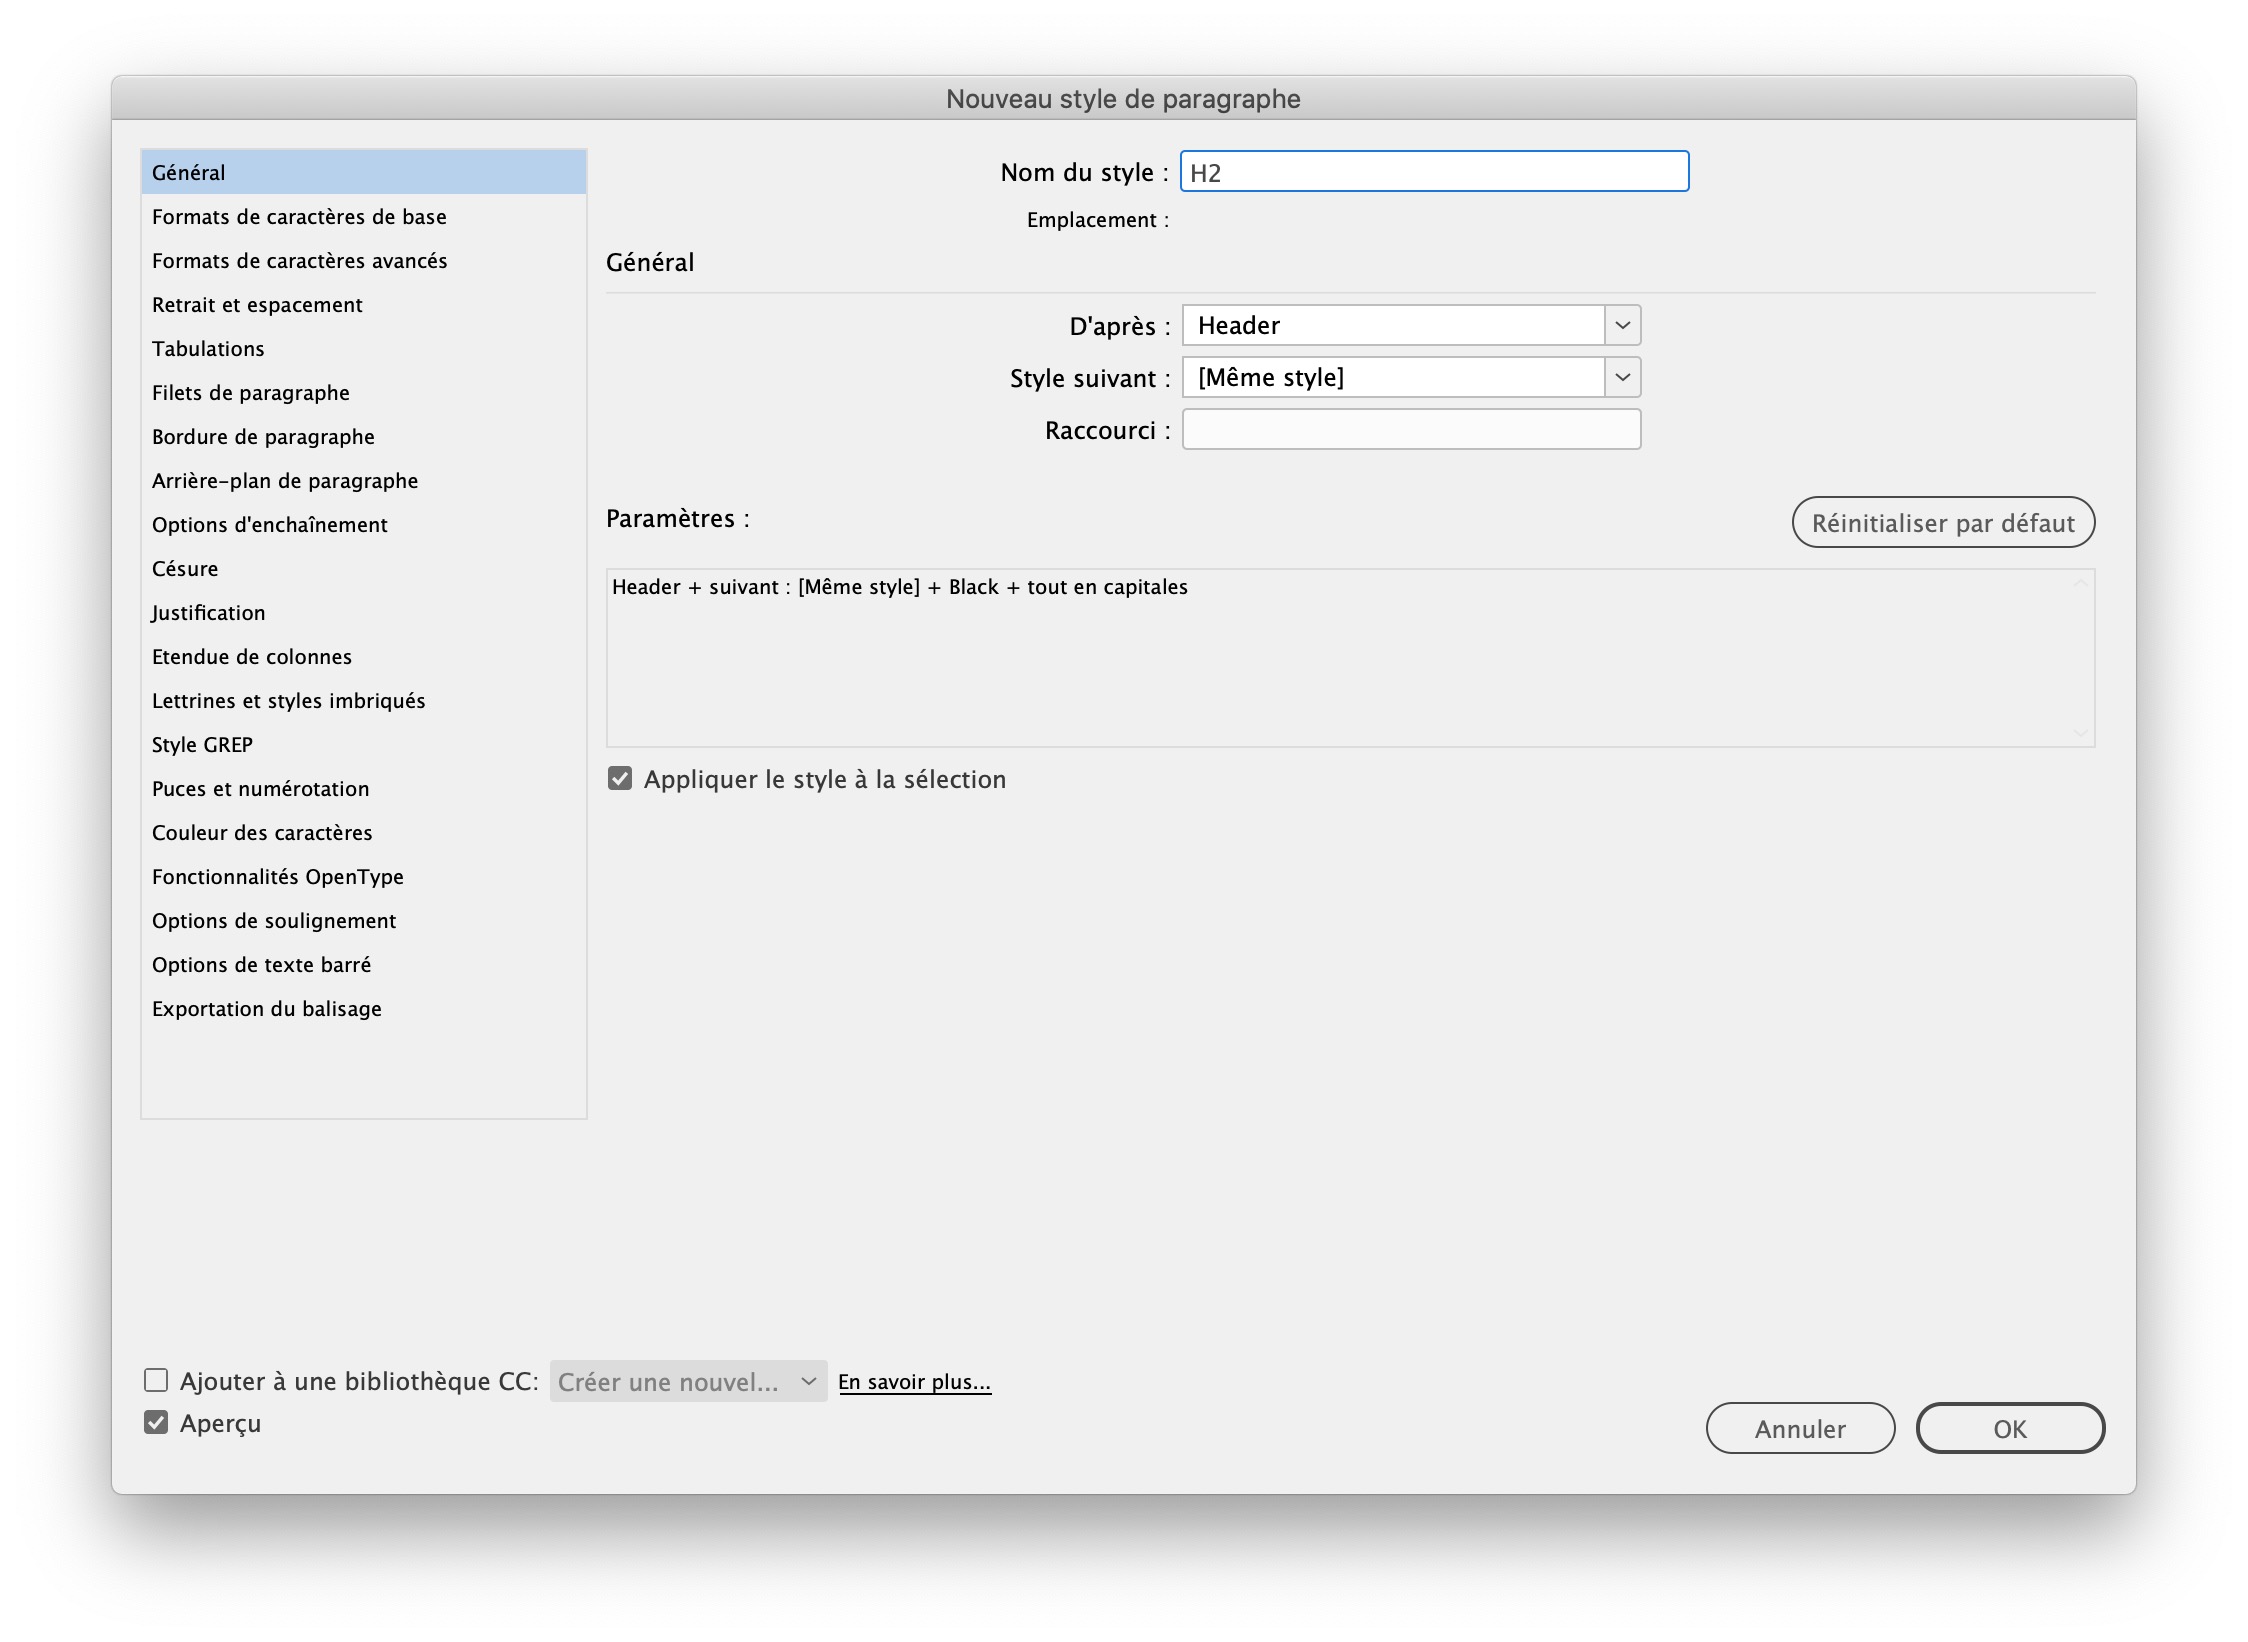The width and height of the screenshot is (2248, 1642).
Task: Confirm the dialog with OK
Action: [2009, 1428]
